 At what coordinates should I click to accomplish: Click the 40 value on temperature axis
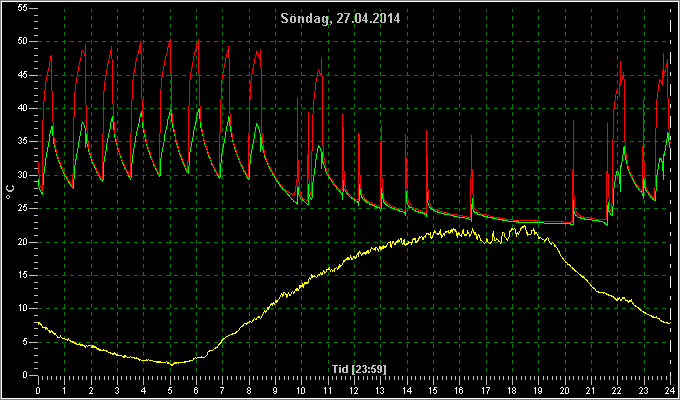click(23, 108)
